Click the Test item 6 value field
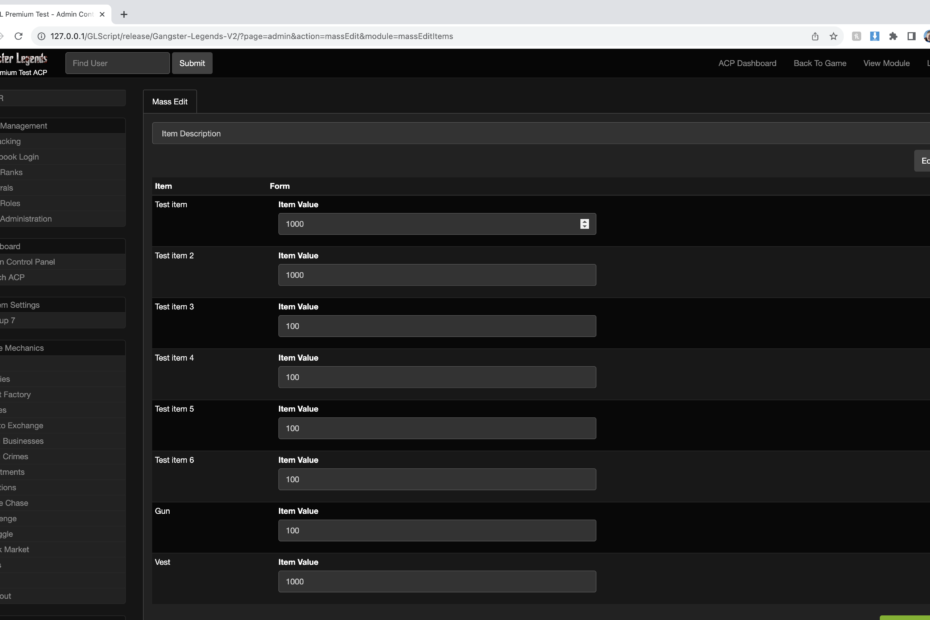The height and width of the screenshot is (620, 930). pyautogui.click(x=437, y=479)
